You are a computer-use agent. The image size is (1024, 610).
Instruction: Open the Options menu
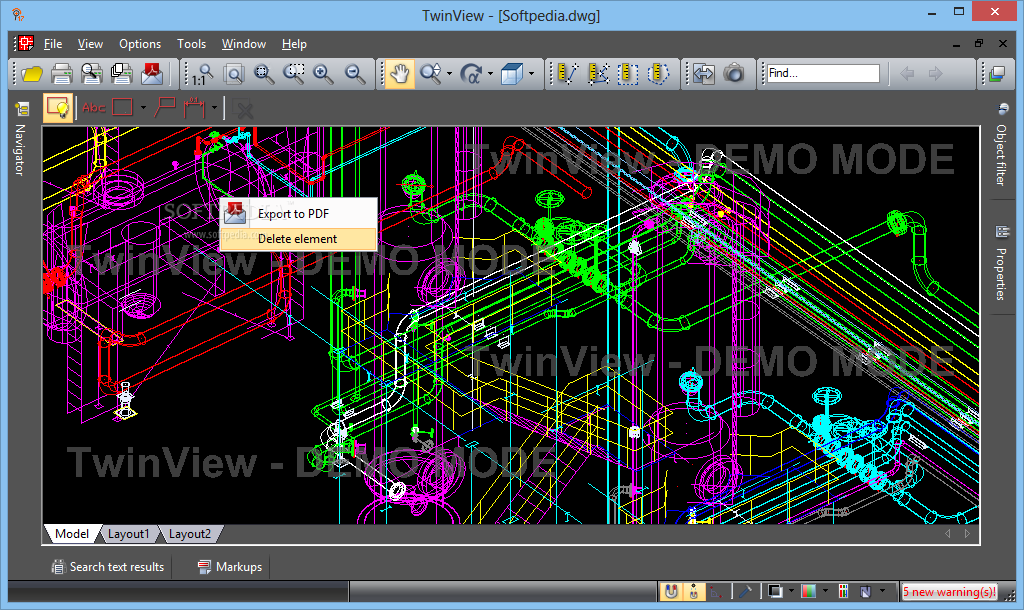(140, 44)
